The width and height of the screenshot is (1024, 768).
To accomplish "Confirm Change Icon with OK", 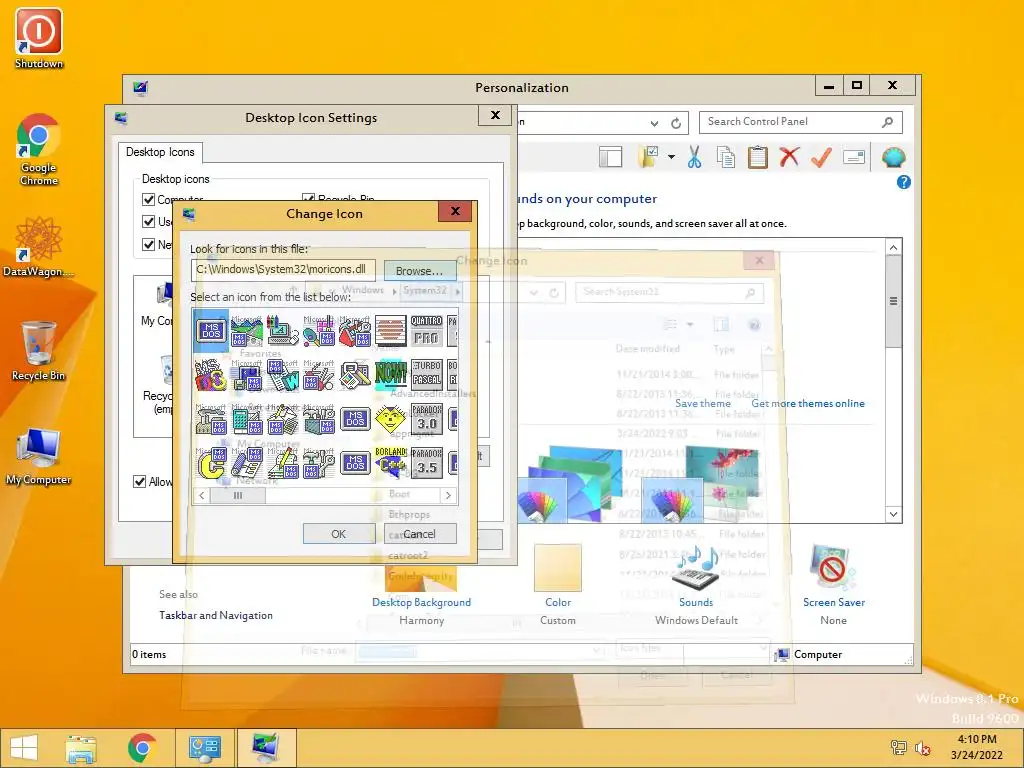I will (339, 534).
